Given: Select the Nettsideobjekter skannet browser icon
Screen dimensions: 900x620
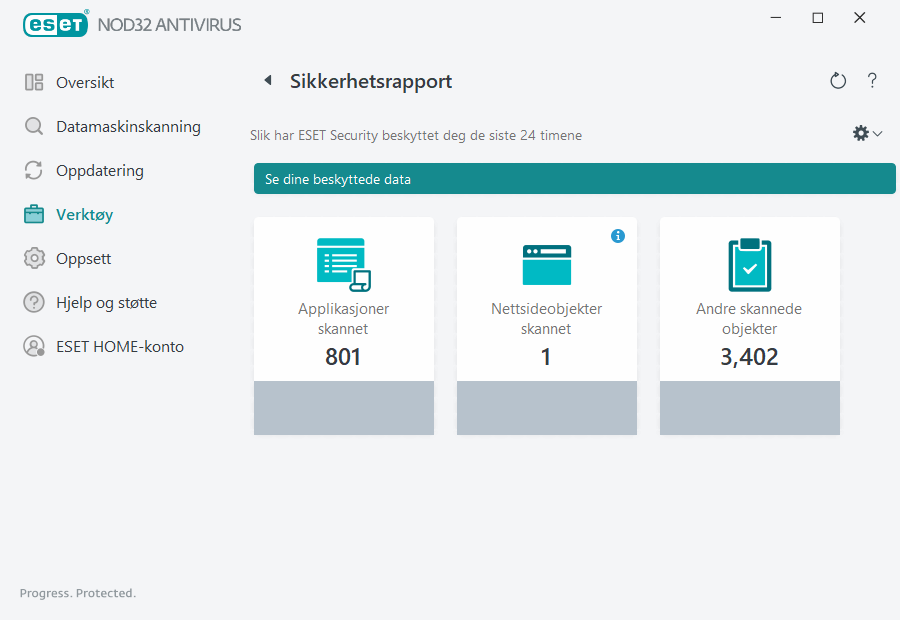Looking at the screenshot, I should click(546, 263).
